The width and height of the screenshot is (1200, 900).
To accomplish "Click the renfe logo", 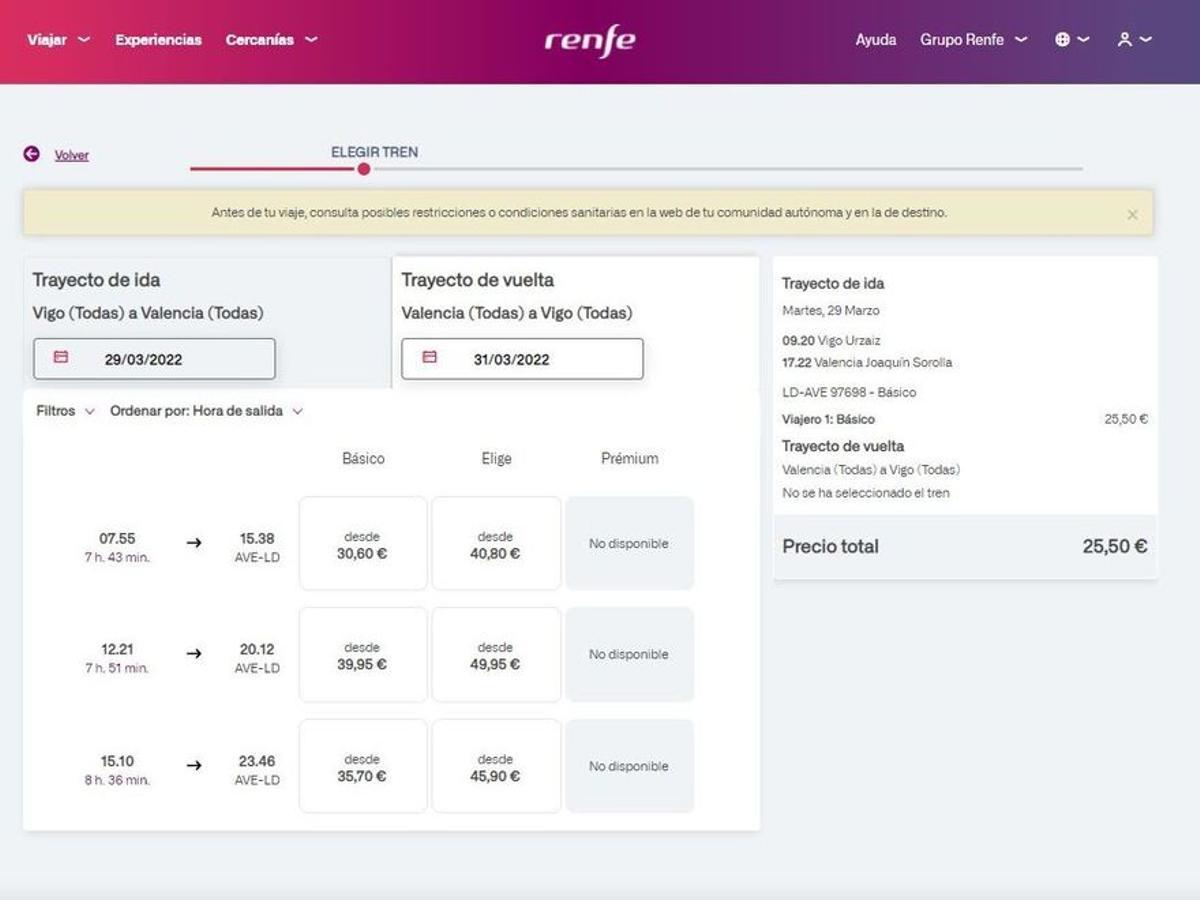I will [590, 39].
